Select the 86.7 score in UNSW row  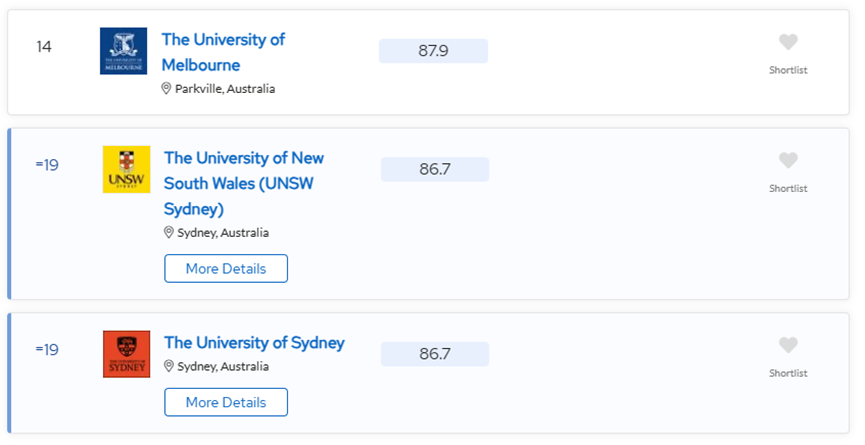tap(435, 169)
